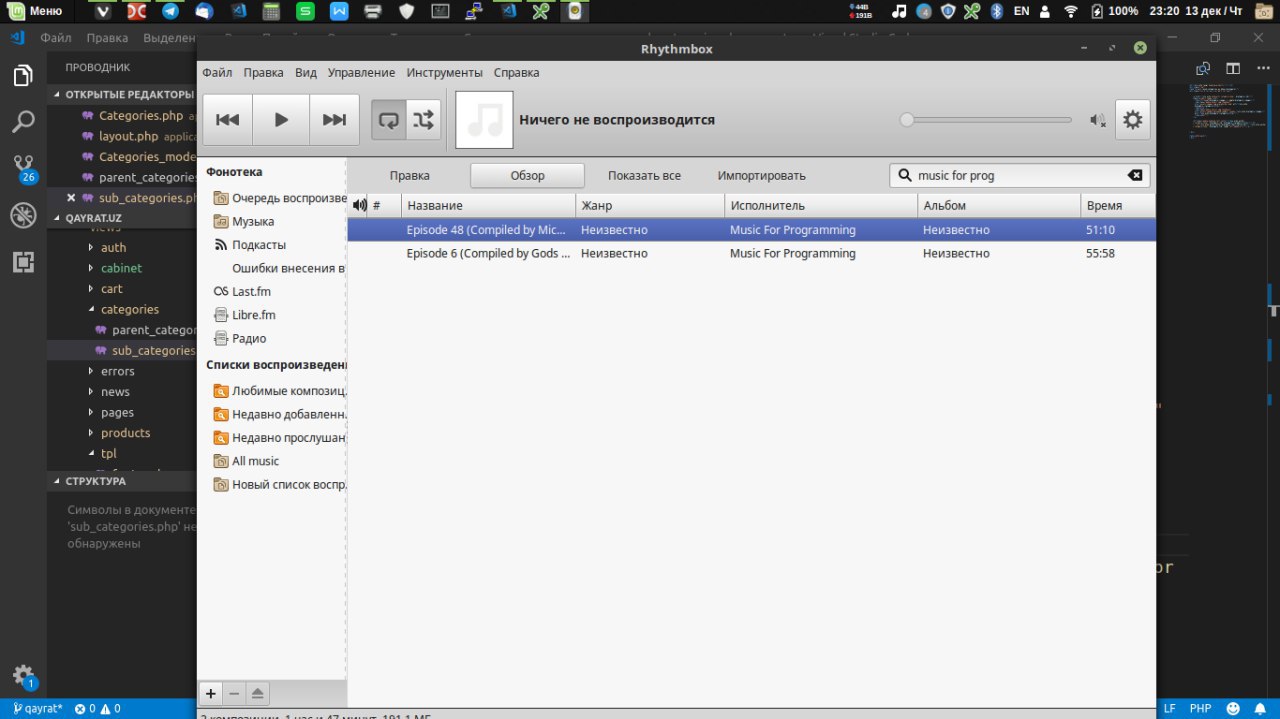Open the VS Code Explorer files icon
Screen dimensions: 1280x719
[23, 76]
